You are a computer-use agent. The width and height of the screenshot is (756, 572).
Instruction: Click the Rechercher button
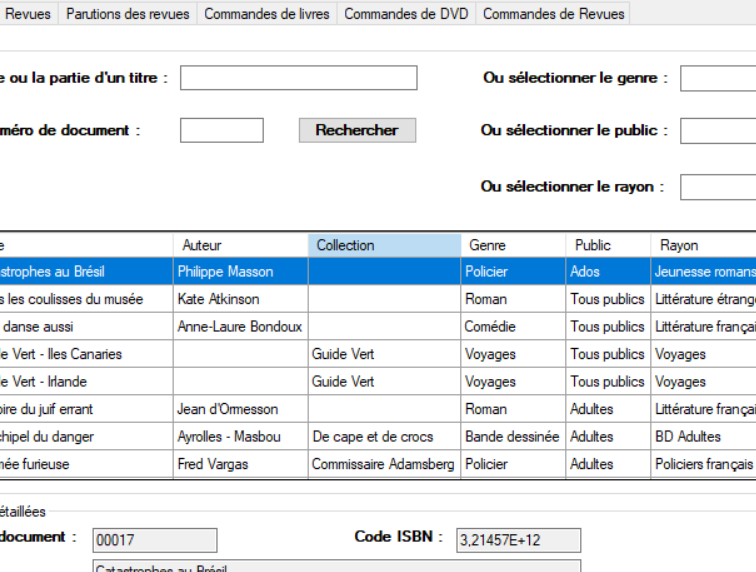click(x=357, y=130)
